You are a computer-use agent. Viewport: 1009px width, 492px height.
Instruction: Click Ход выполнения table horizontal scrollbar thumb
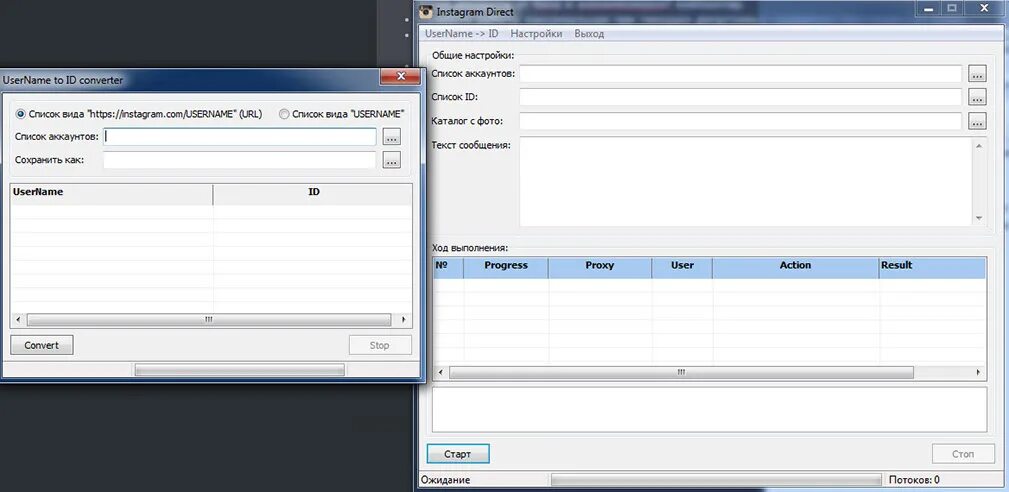tap(681, 372)
